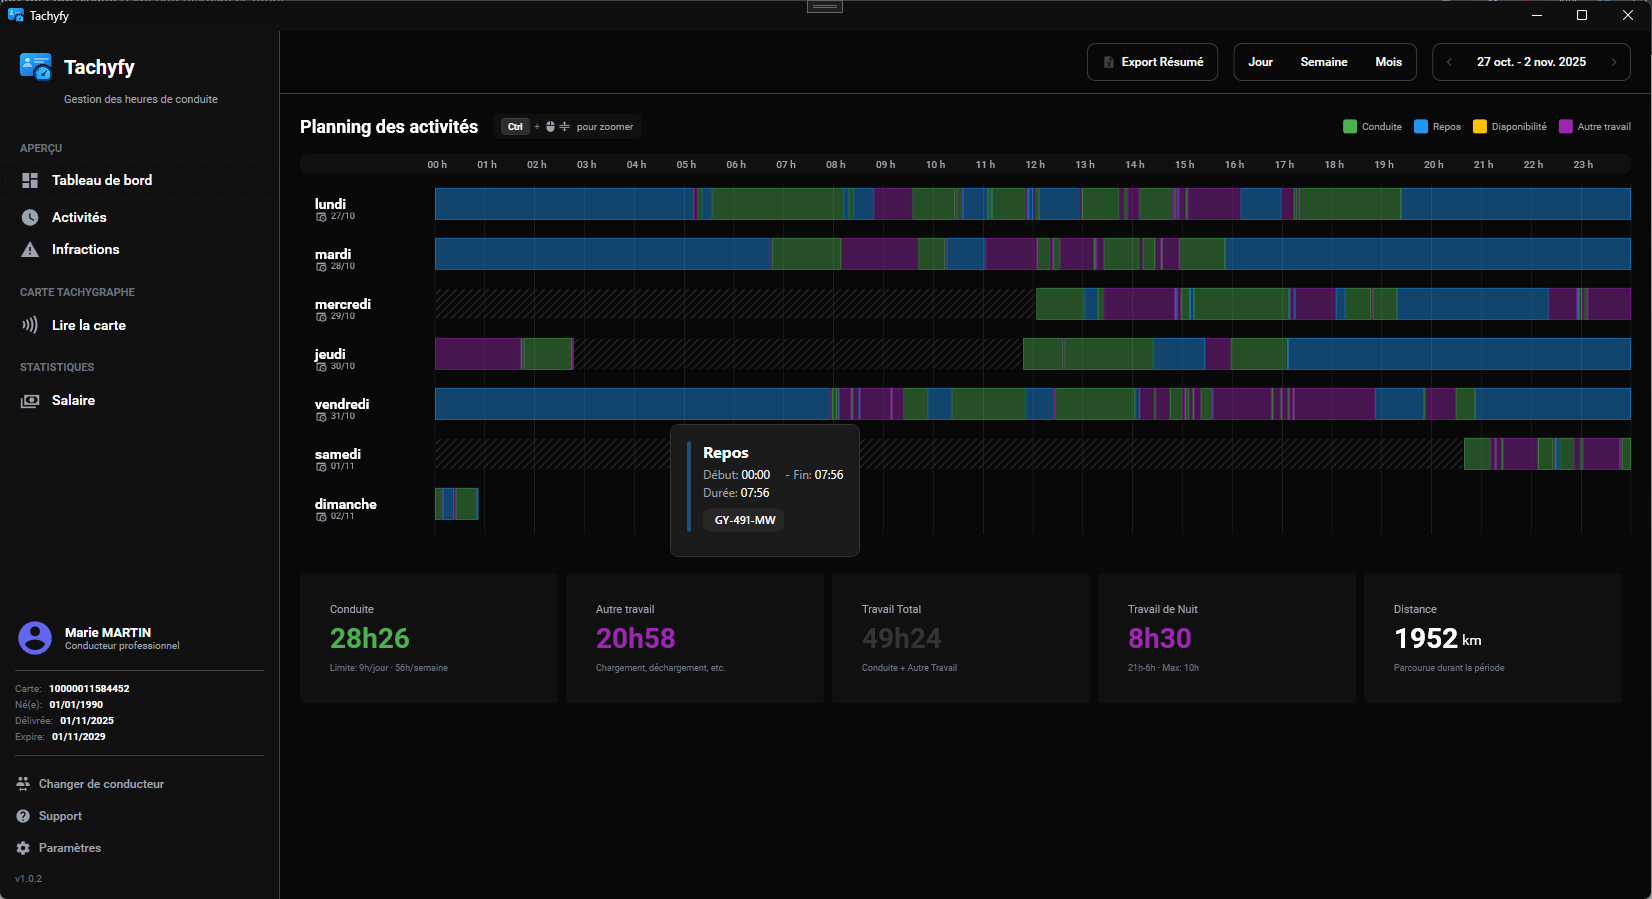1652x899 pixels.
Task: Click the GY-491-MW vehicle plate badge
Action: pos(744,520)
